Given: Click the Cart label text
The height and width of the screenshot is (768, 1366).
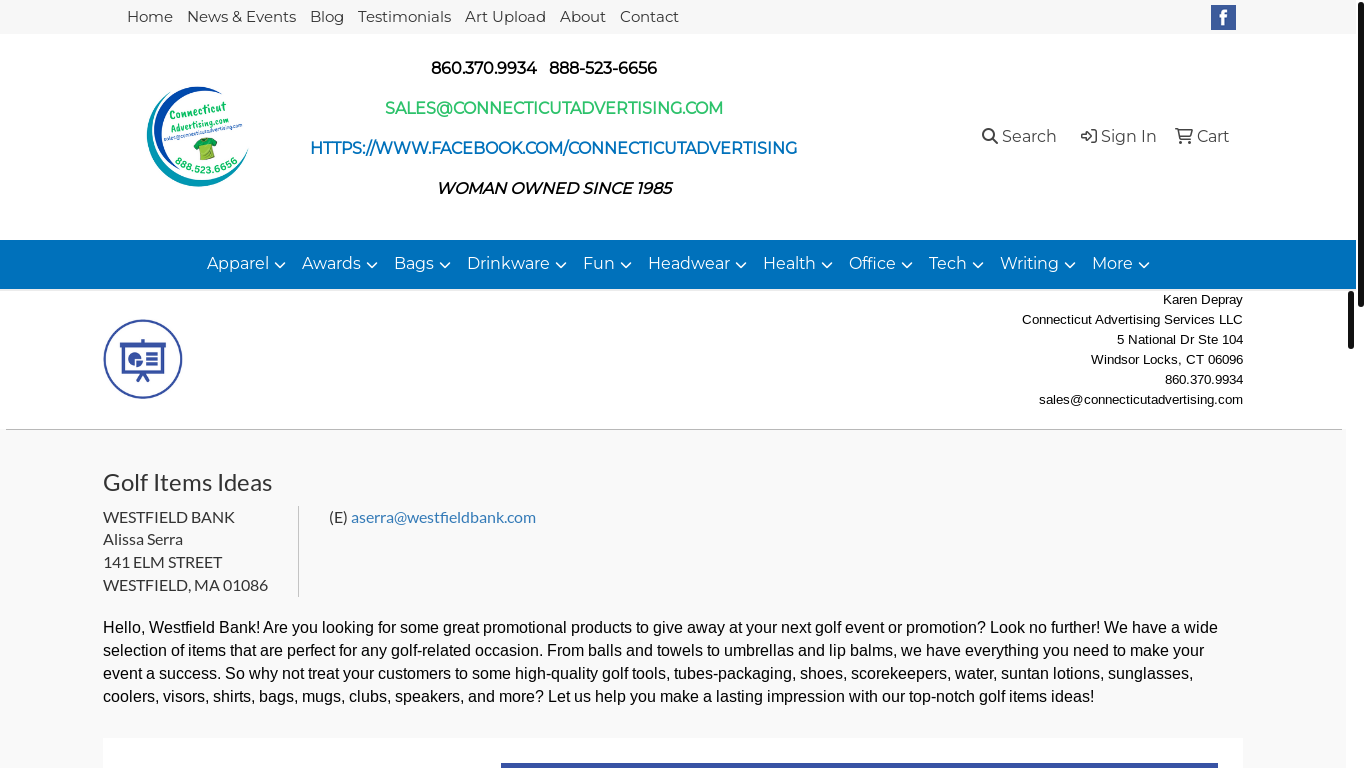Looking at the screenshot, I should pos(1213,136).
